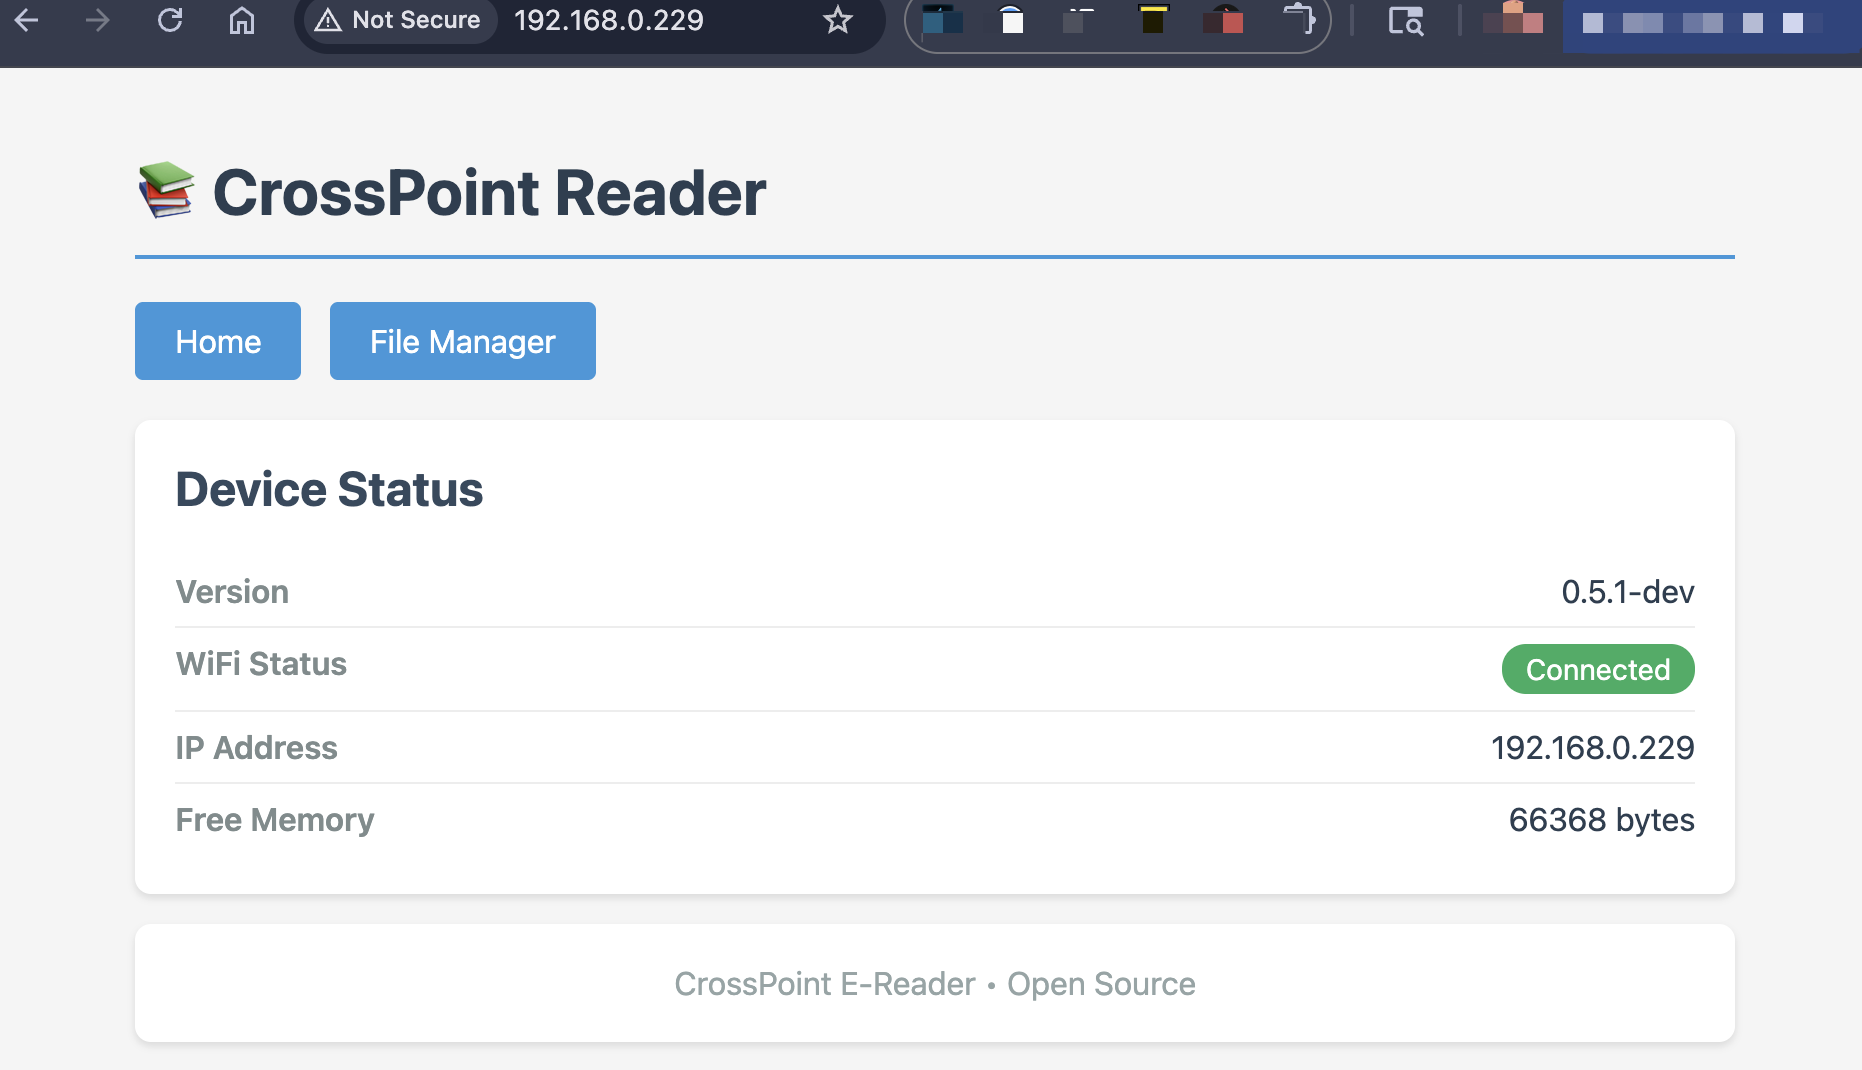
Task: Click the browser forward arrow
Action: point(97,20)
